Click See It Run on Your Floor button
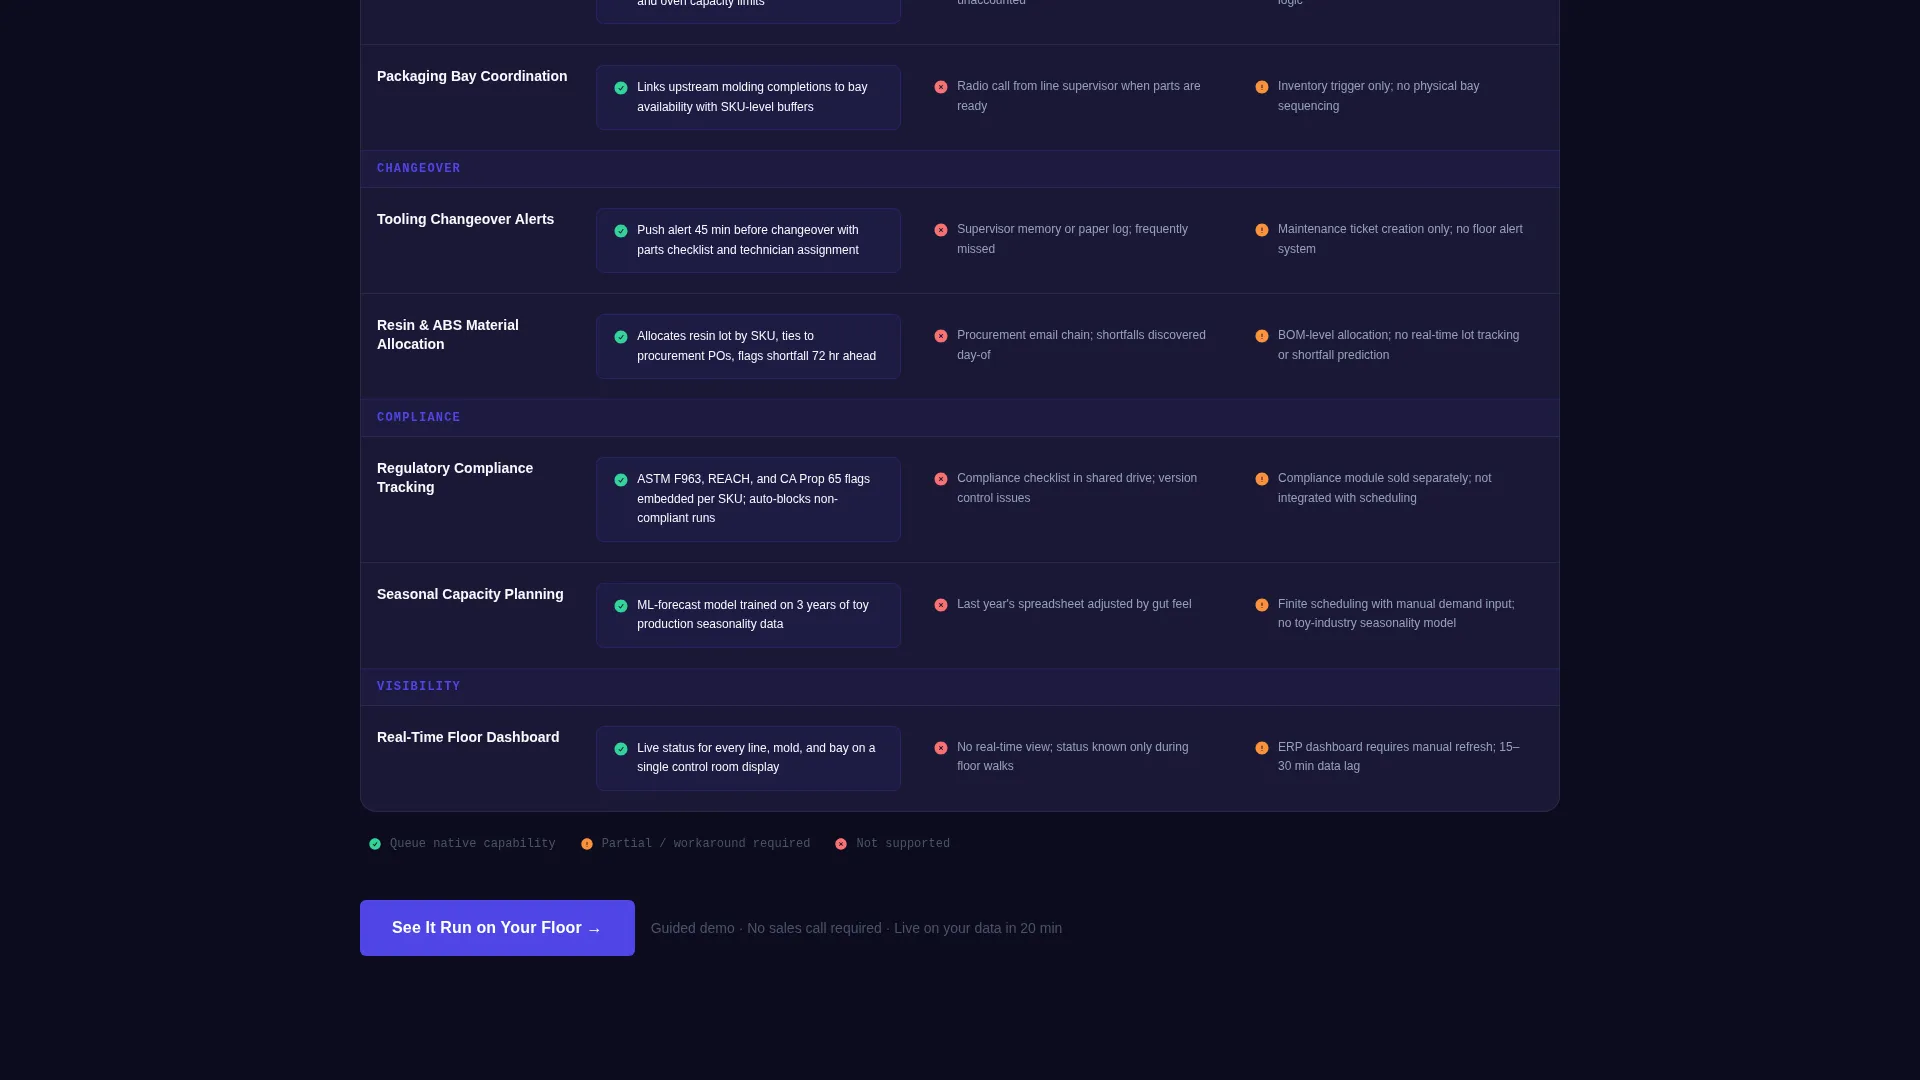Image resolution: width=1920 pixels, height=1080 pixels. (x=497, y=928)
